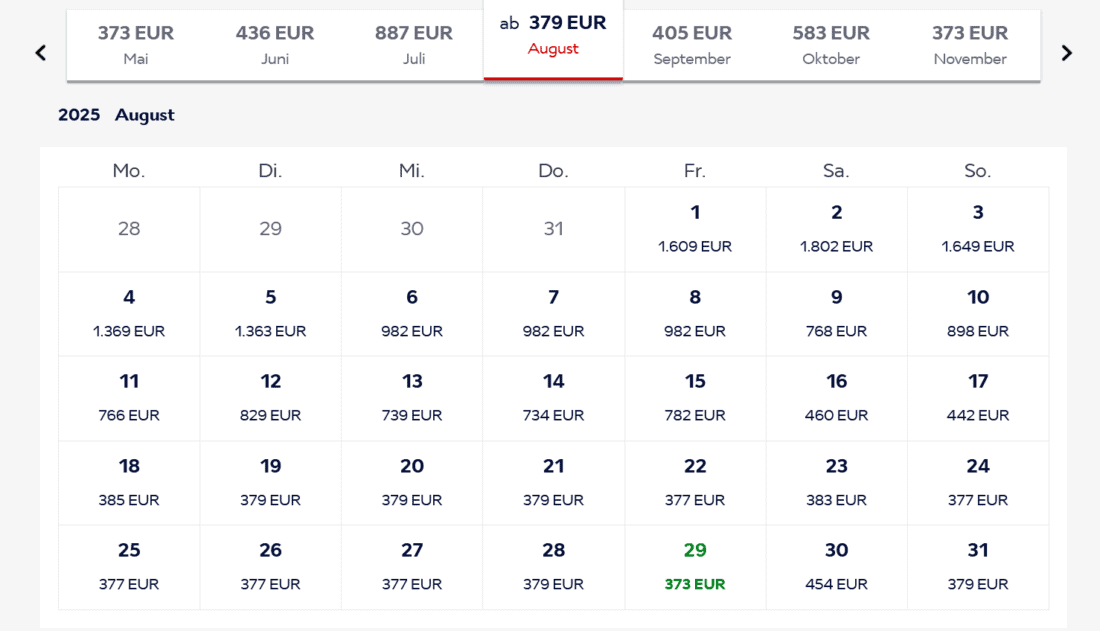Pick August 14 for 734 EUR
The image size is (1100, 631).
tap(554, 398)
